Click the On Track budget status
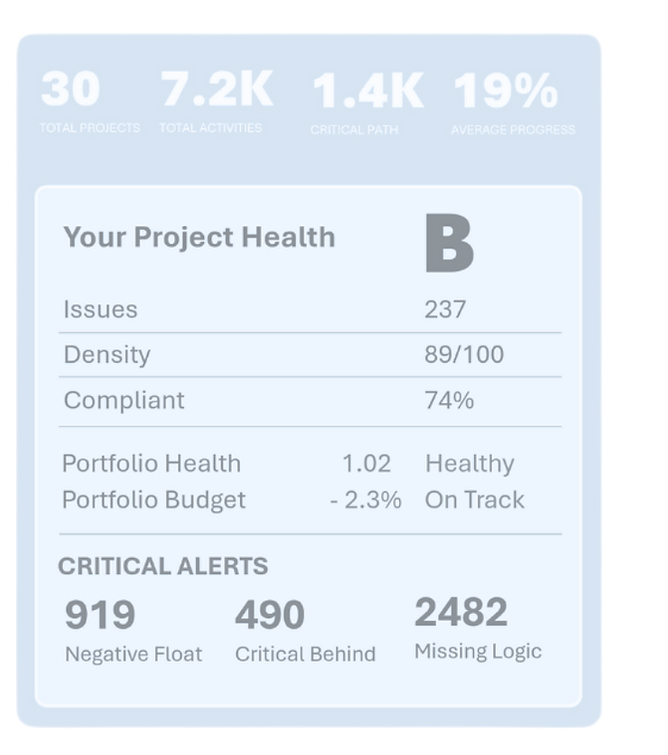 474,499
